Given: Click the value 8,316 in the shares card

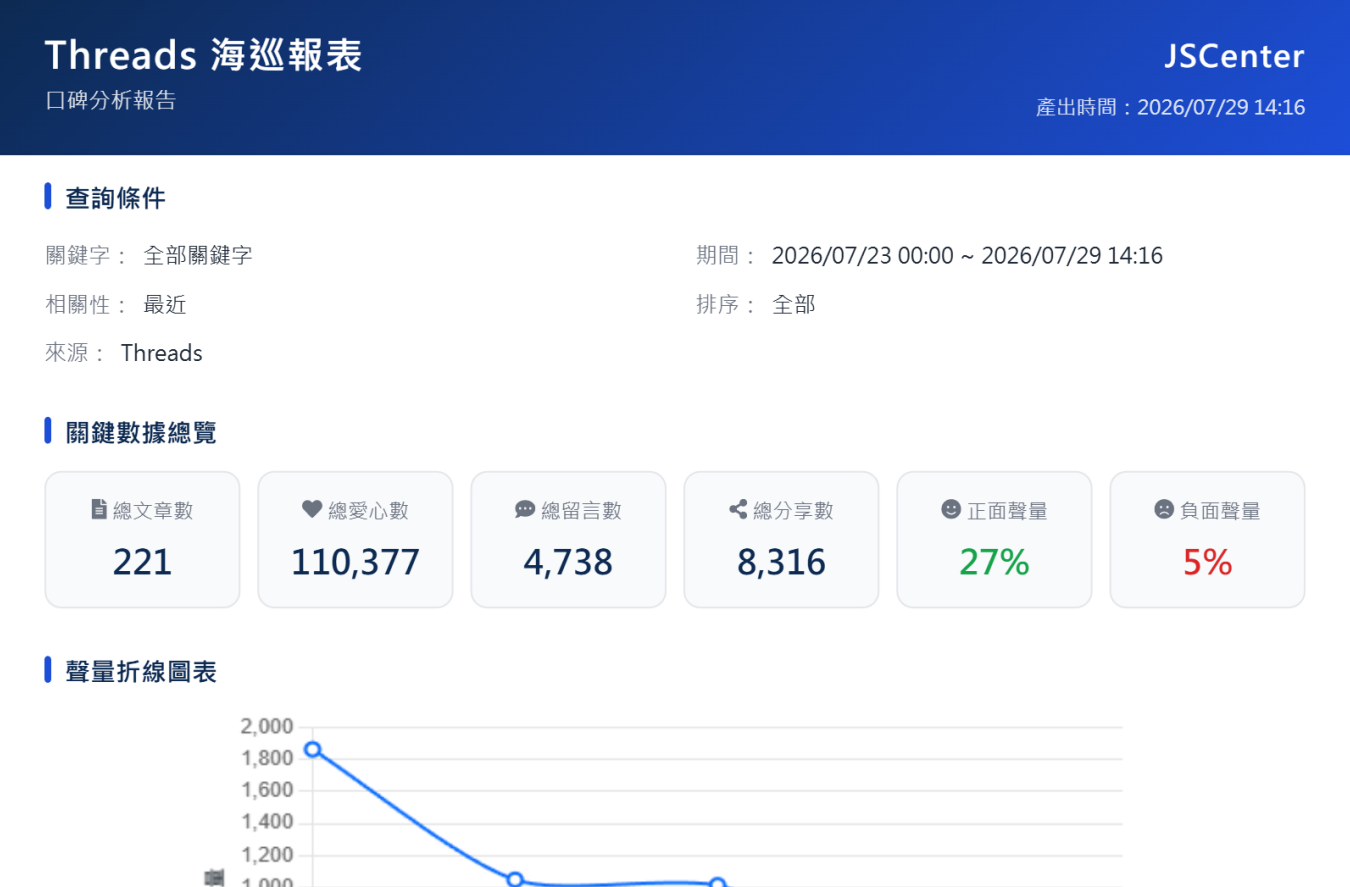Looking at the screenshot, I should pos(781,563).
